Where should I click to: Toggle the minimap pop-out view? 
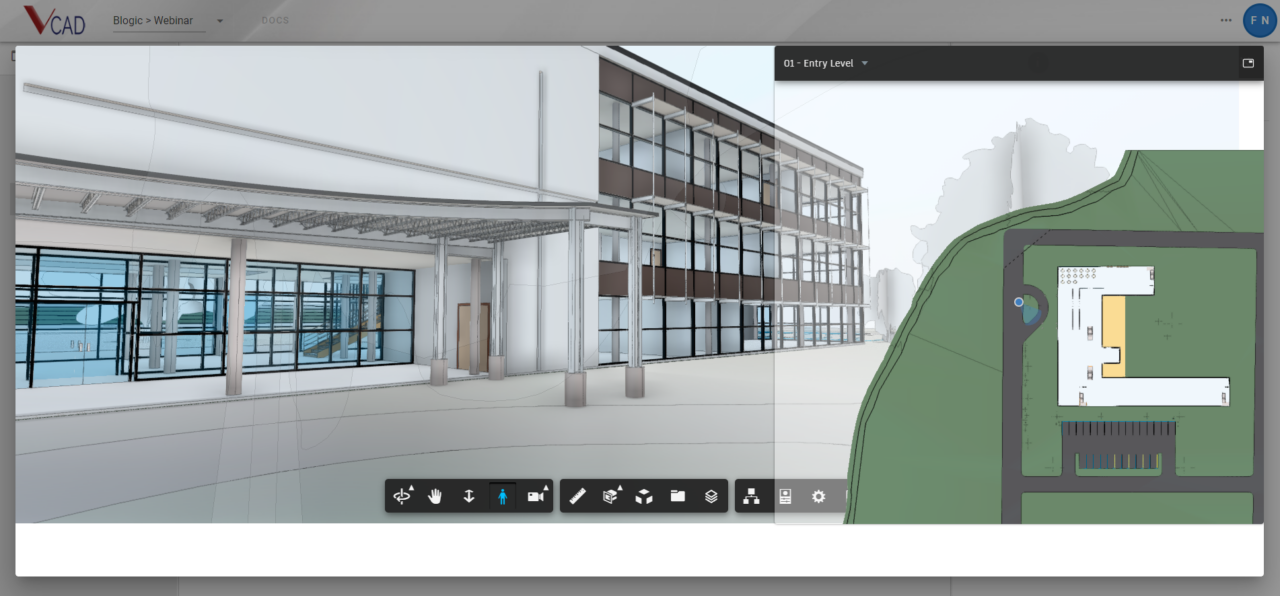click(1247, 63)
